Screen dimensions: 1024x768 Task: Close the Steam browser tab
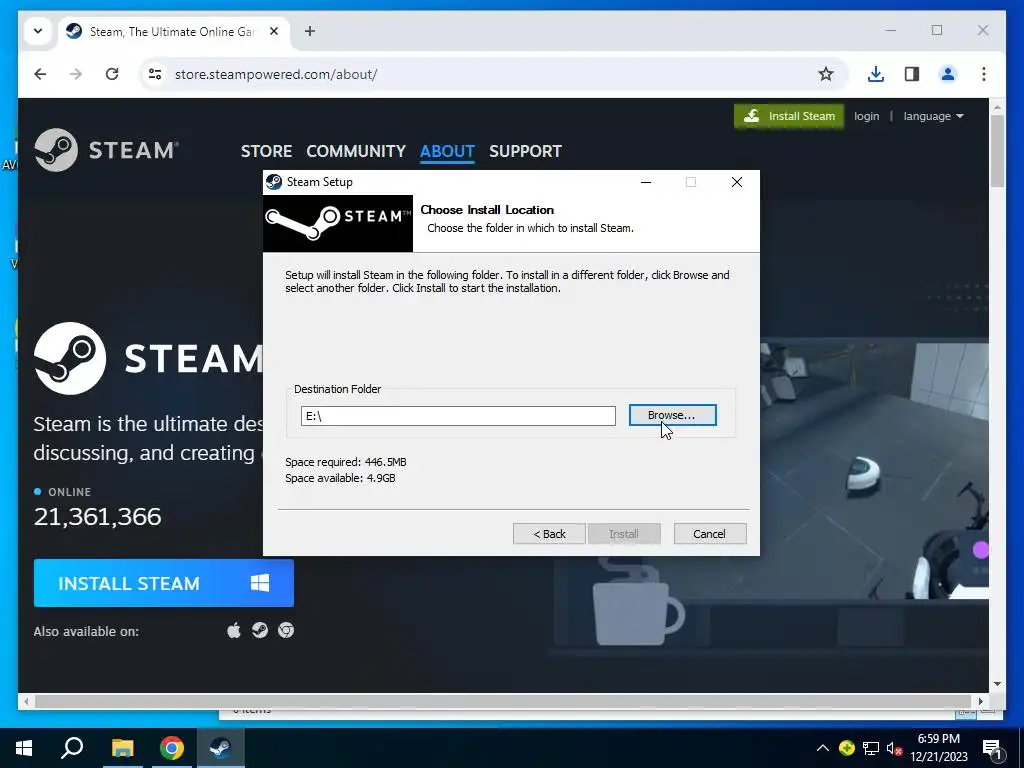274,31
